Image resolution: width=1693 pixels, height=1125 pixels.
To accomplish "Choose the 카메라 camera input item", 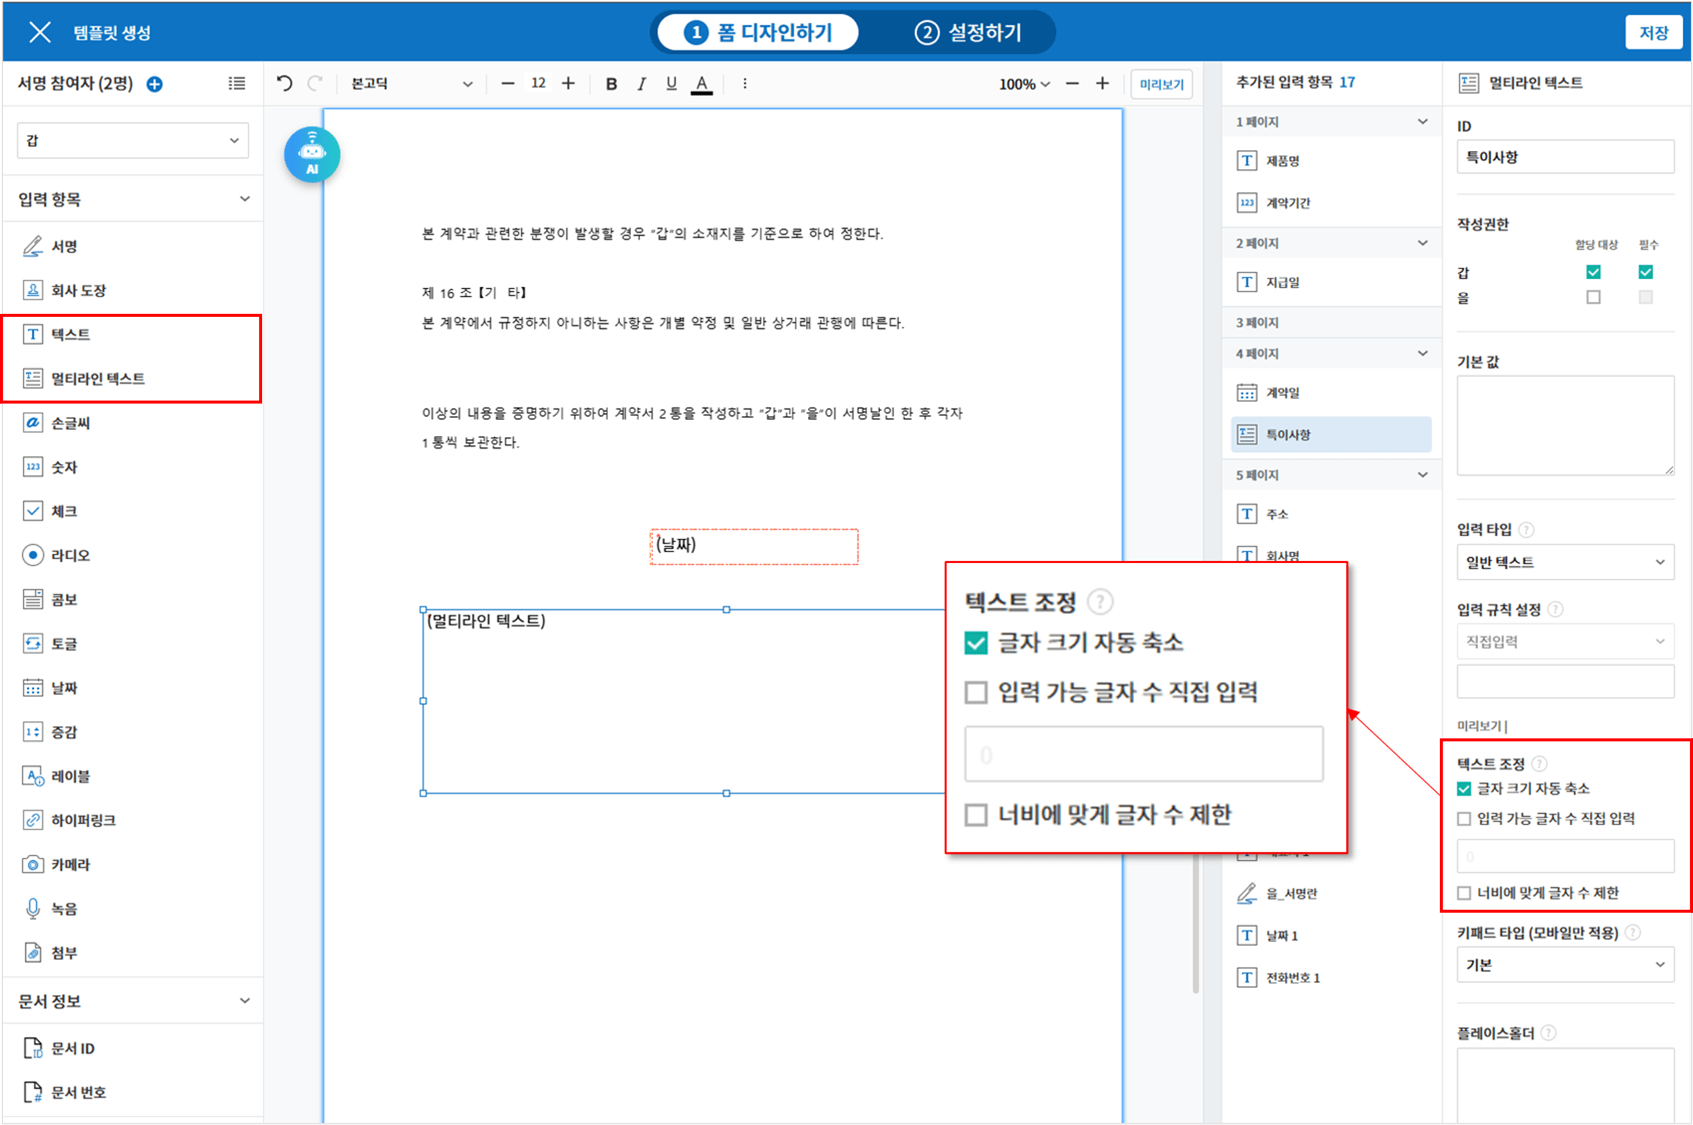I will click(x=70, y=864).
